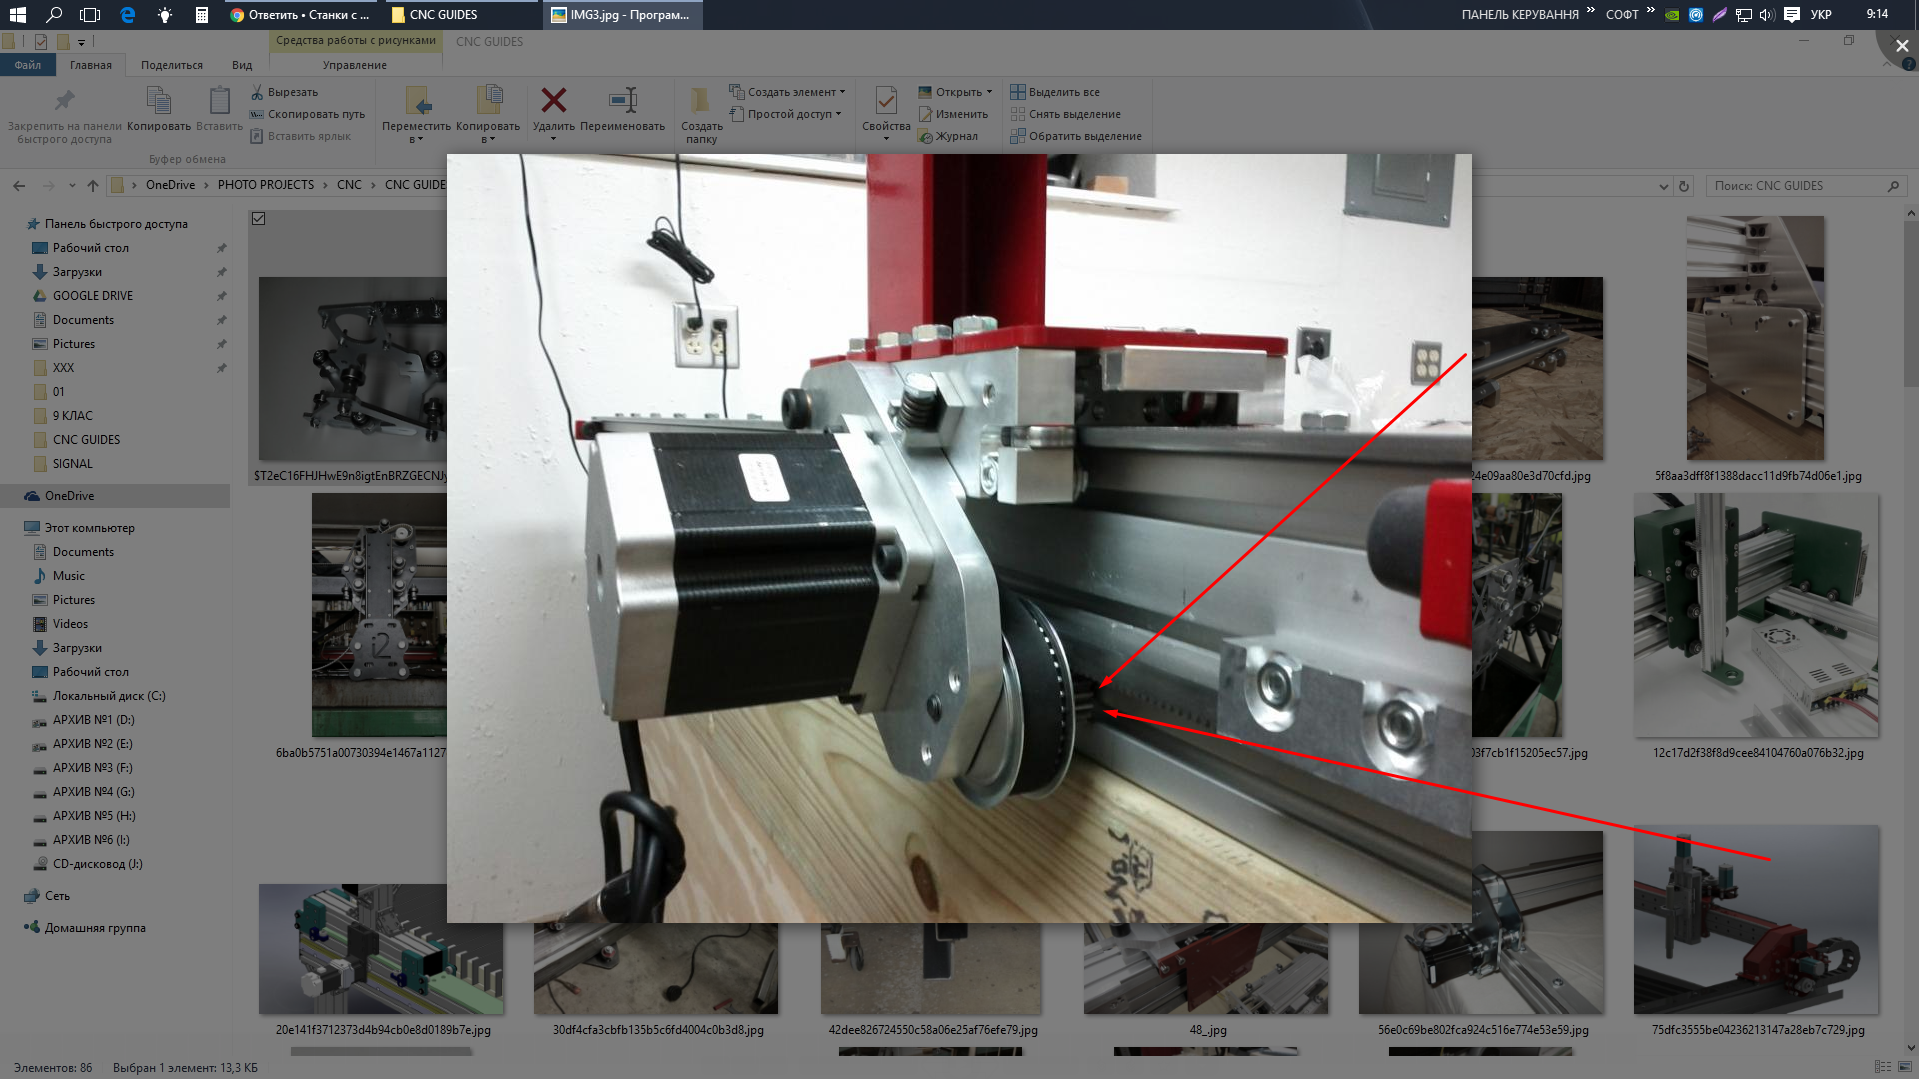Switch to CNC GUIDES taskbar window
Image resolution: width=1919 pixels, height=1079 pixels.
pos(461,15)
